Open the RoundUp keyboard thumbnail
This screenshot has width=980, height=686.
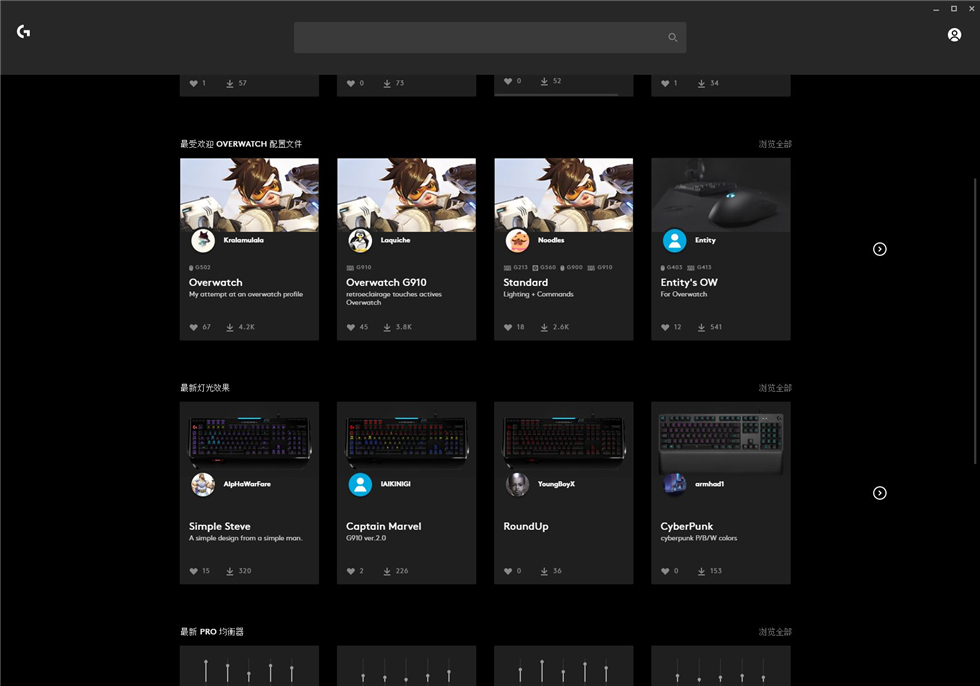tap(564, 439)
